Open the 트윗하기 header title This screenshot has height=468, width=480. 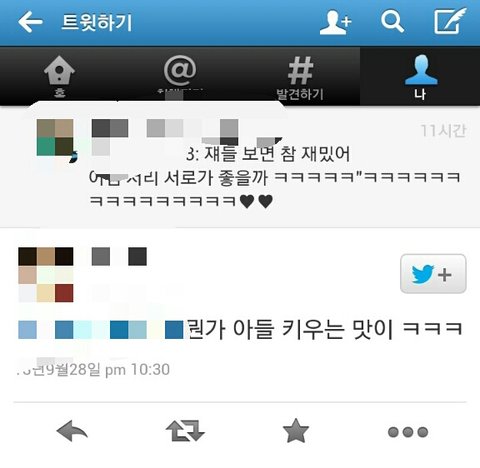pyautogui.click(x=97, y=22)
